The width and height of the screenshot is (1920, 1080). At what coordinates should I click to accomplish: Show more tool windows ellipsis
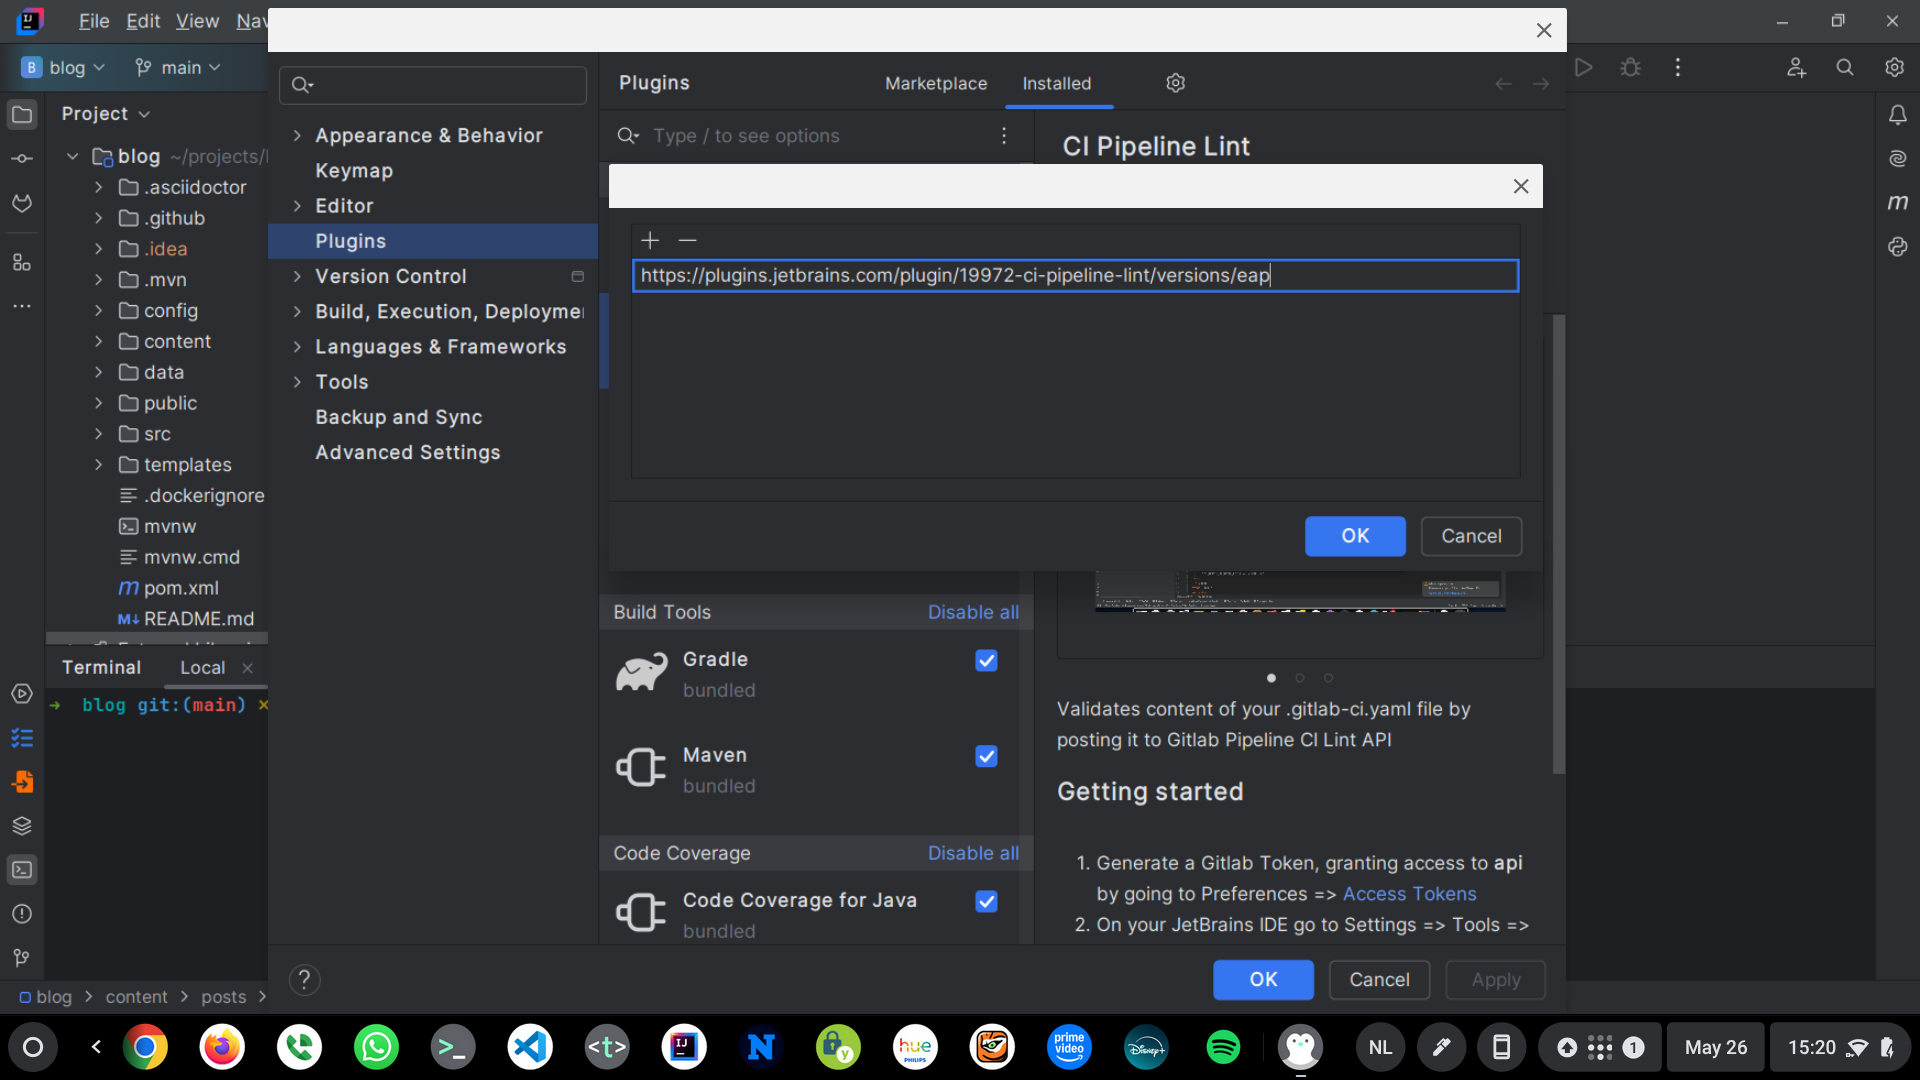(x=22, y=306)
